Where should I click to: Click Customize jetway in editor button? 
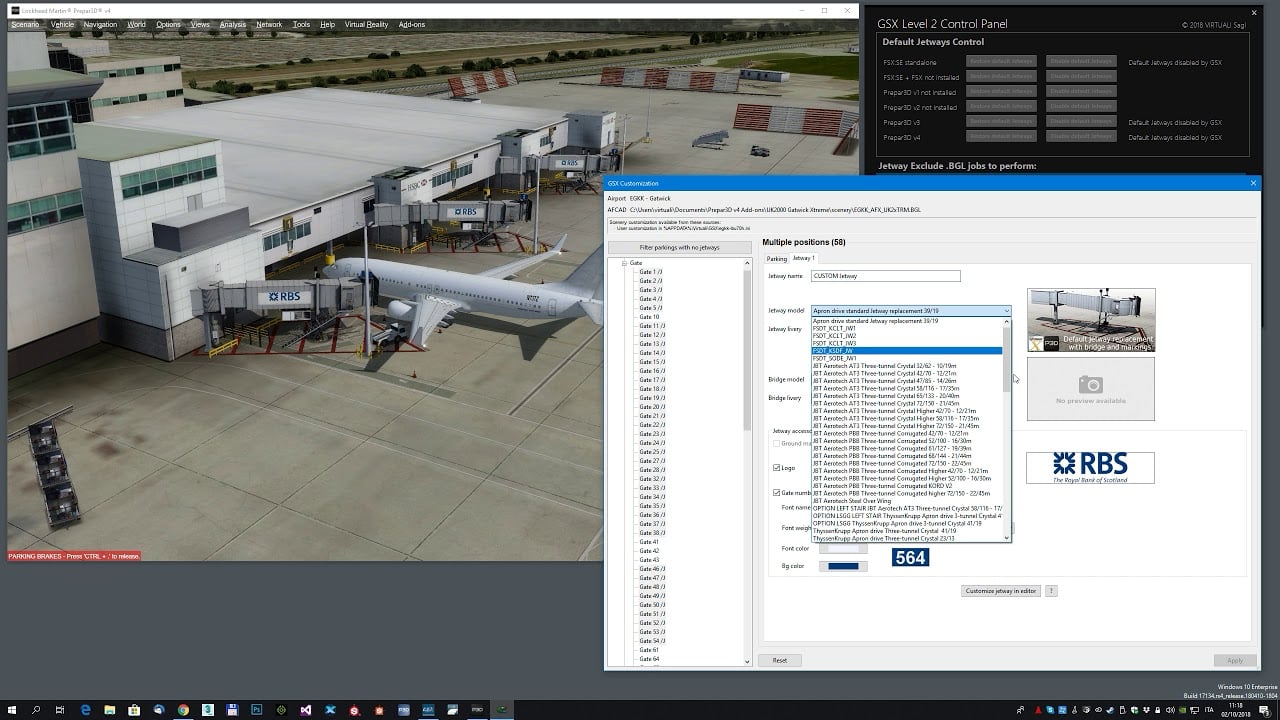[x=1000, y=591]
